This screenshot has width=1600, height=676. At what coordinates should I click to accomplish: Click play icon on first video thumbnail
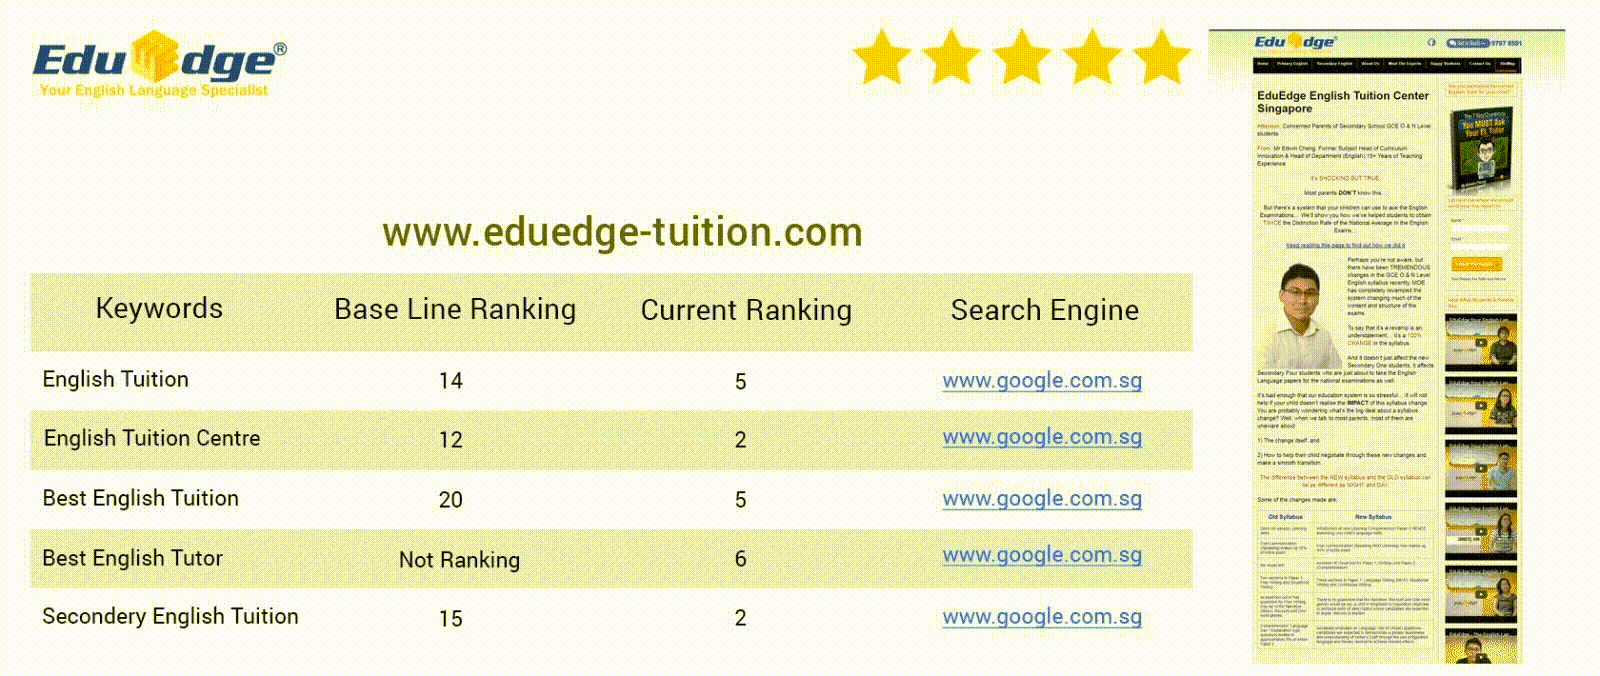1481,342
